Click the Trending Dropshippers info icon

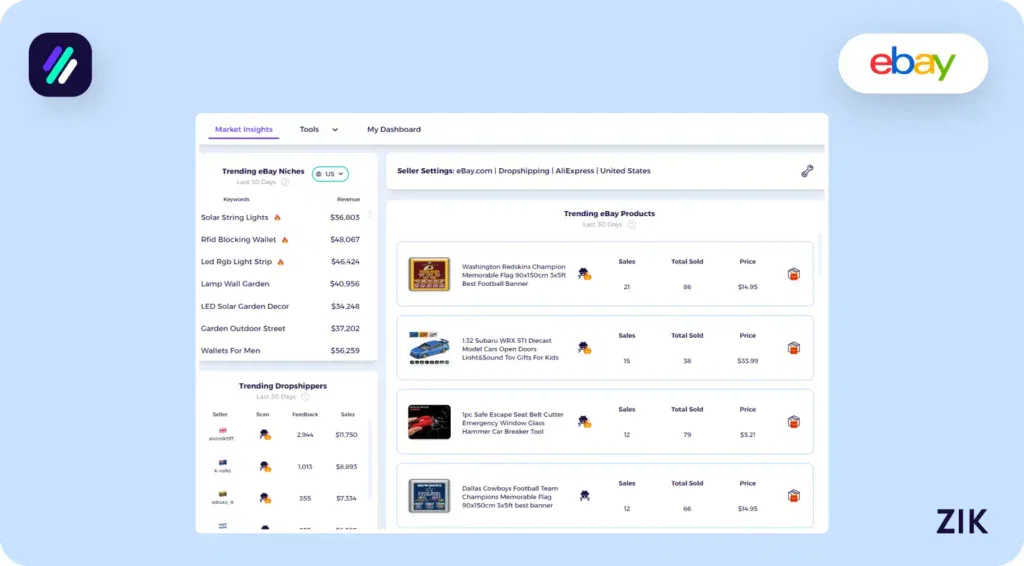point(305,397)
